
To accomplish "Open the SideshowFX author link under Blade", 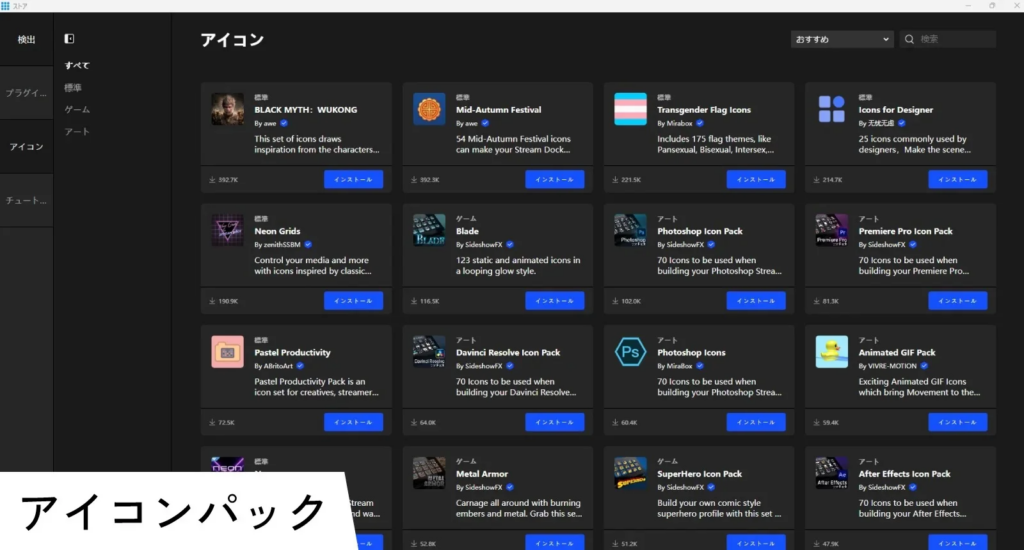I will pyautogui.click(x=484, y=244).
